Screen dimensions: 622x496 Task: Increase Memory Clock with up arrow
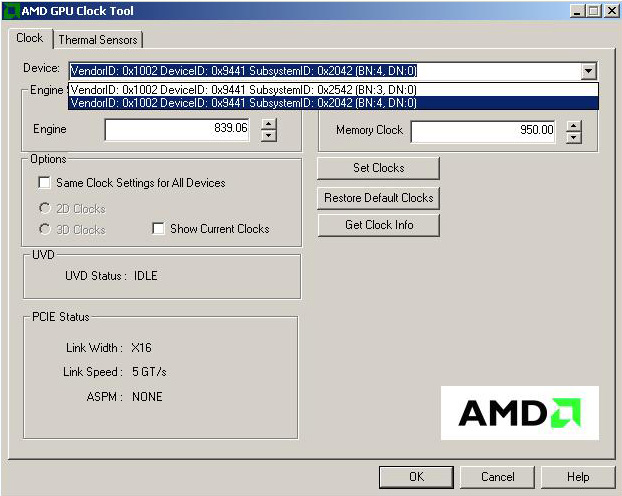click(x=573, y=125)
